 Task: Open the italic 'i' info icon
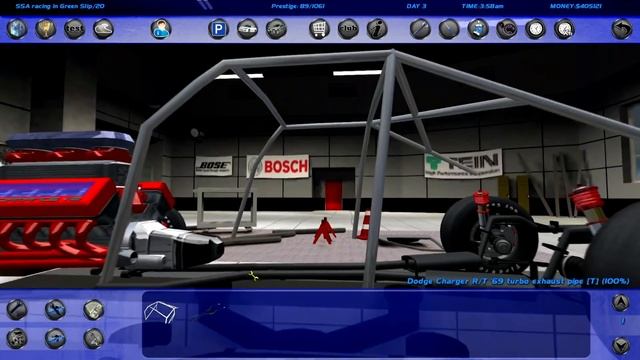(x=377, y=29)
